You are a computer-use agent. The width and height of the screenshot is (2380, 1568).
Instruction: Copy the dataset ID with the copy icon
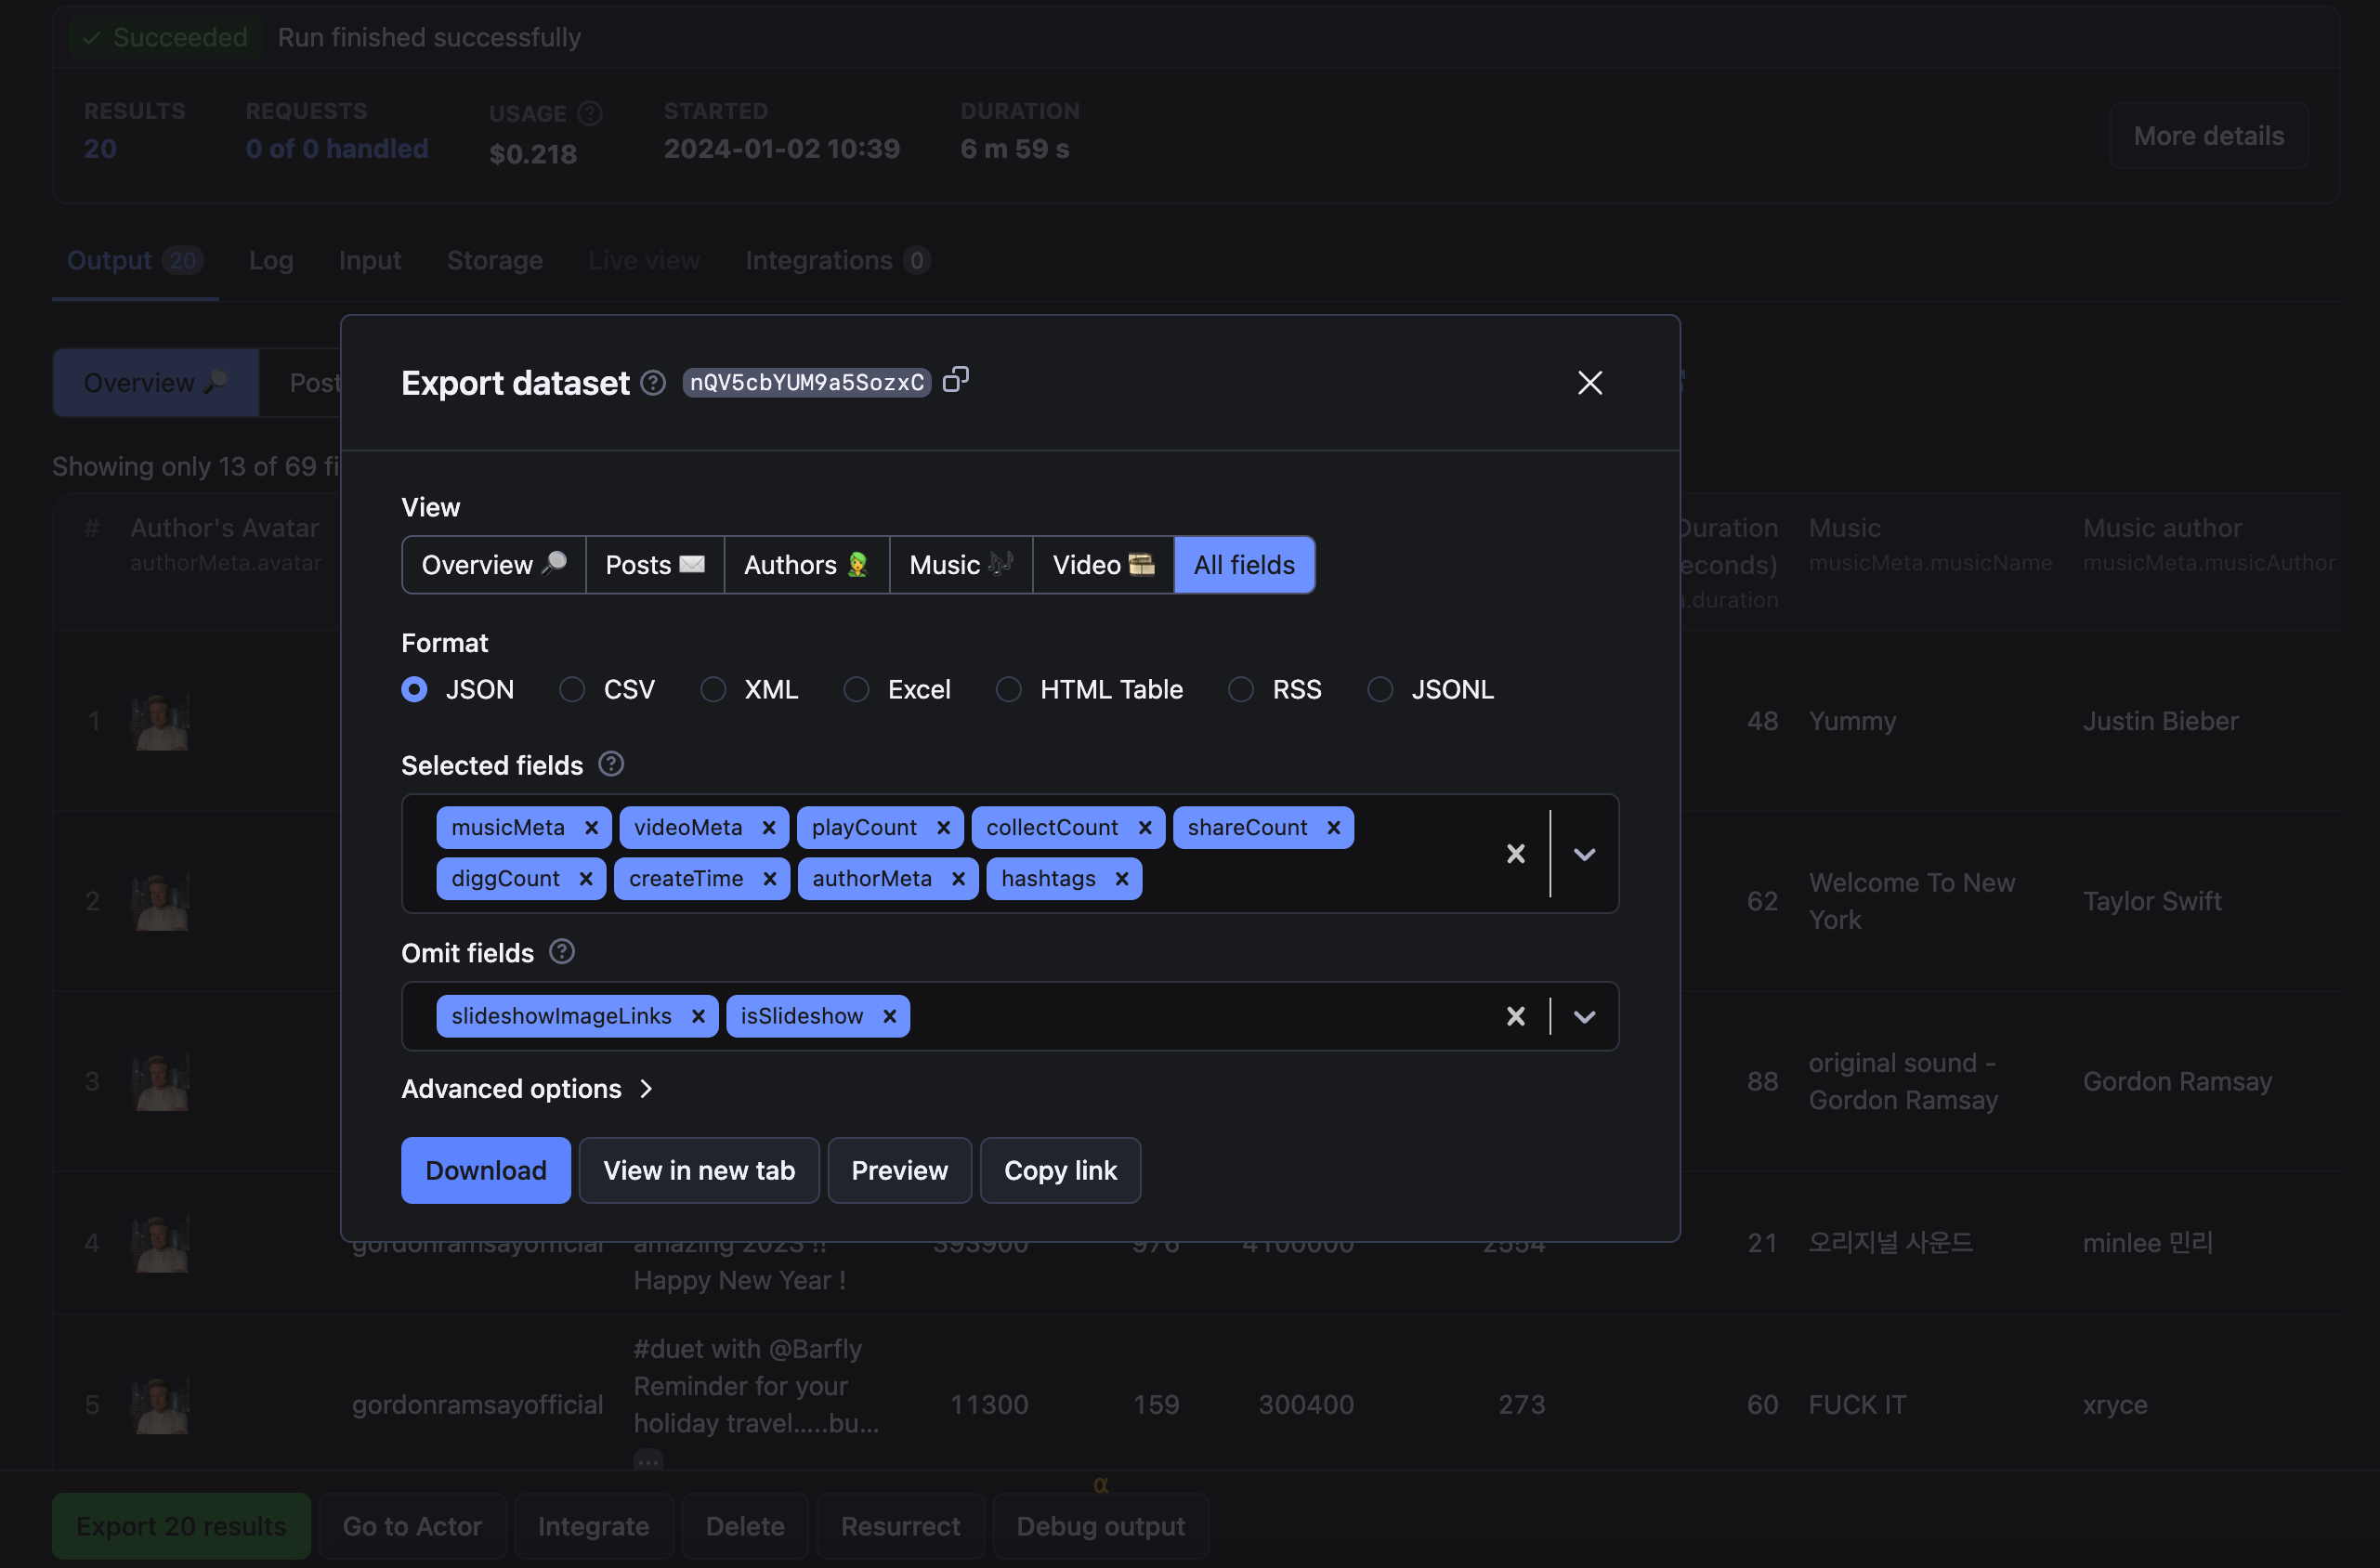[956, 380]
